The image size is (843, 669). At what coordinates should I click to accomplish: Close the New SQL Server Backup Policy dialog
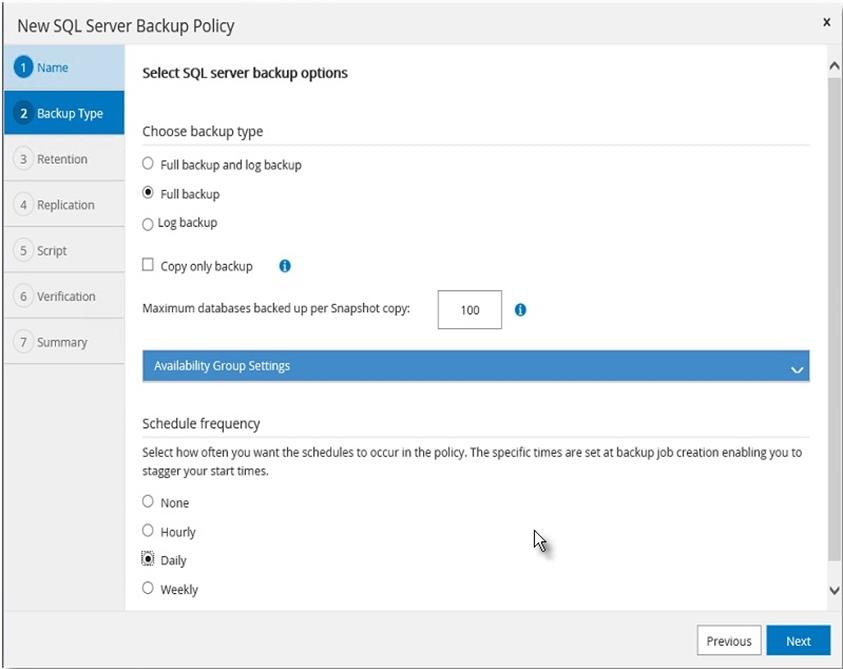pyautogui.click(x=826, y=22)
